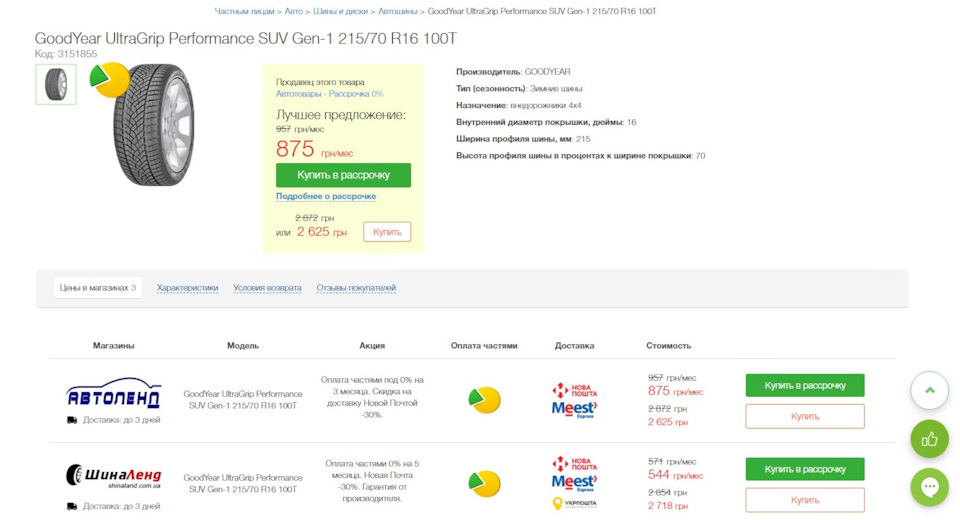Click the product title heading

pyautogui.click(x=246, y=38)
